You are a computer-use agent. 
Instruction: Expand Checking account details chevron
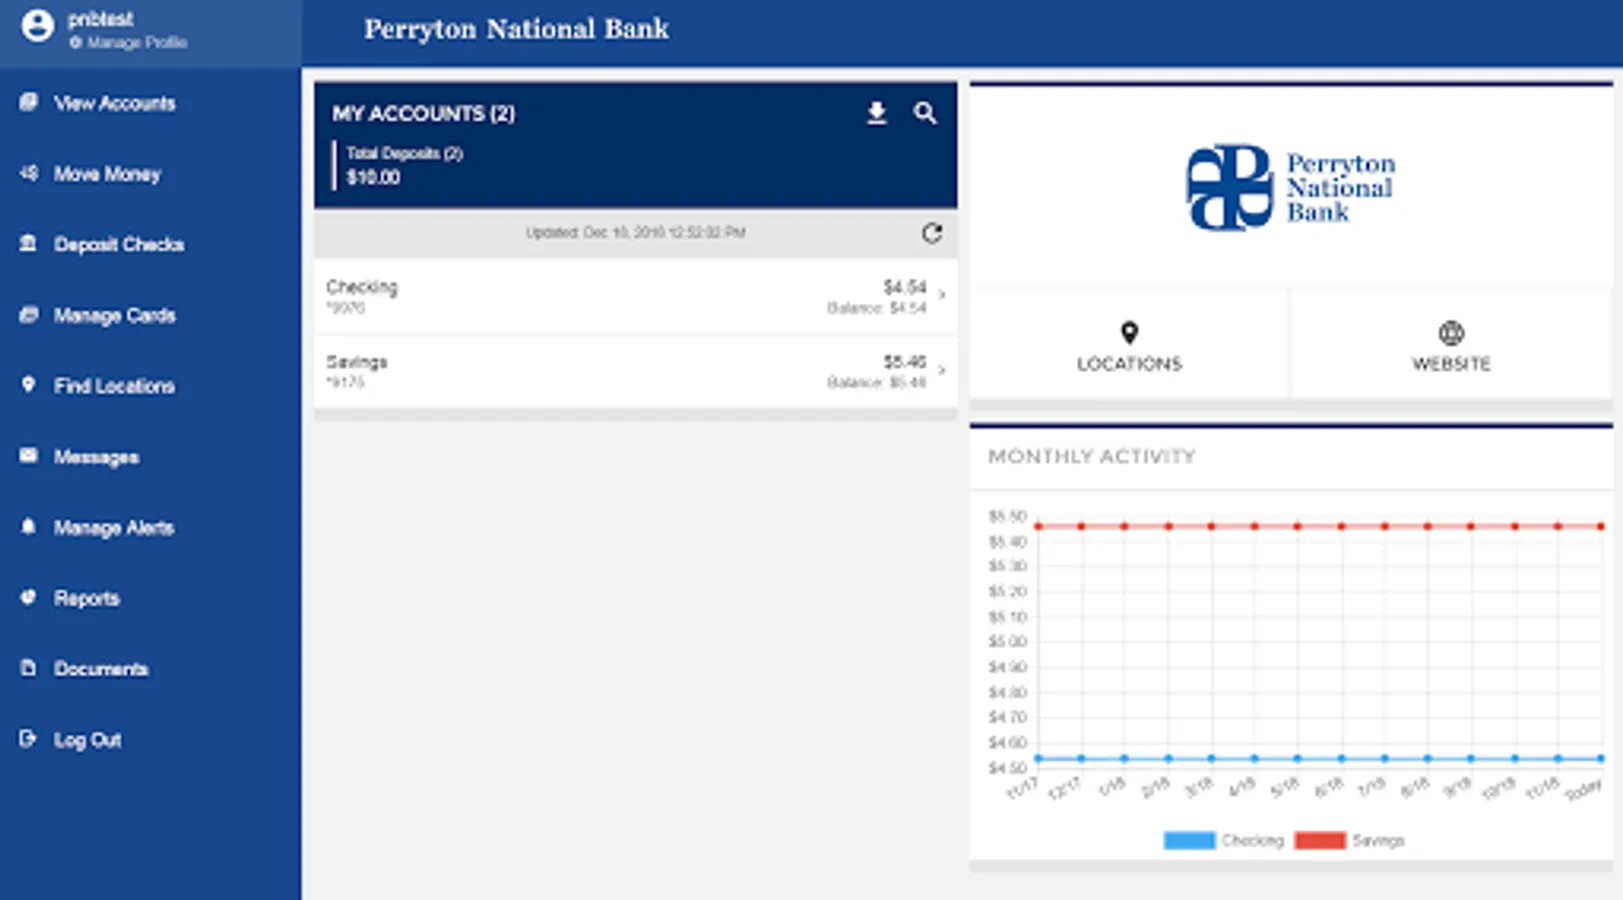(x=942, y=295)
